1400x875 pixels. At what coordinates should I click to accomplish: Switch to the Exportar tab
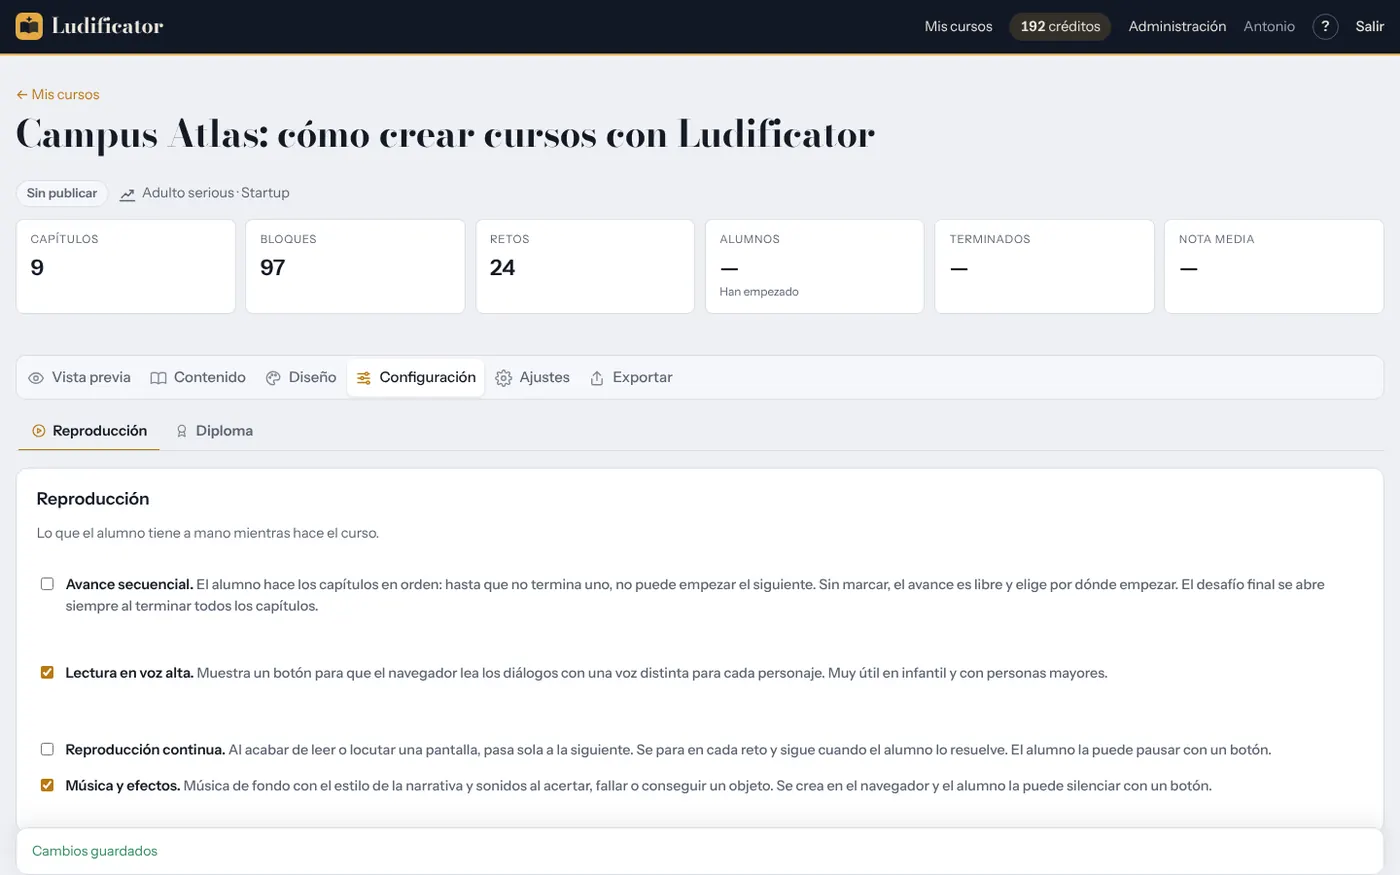coord(631,378)
